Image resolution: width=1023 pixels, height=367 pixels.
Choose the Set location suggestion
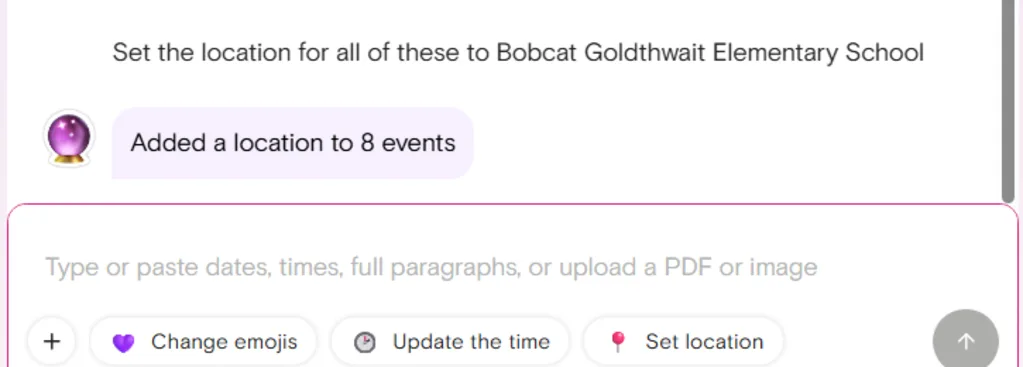click(683, 341)
